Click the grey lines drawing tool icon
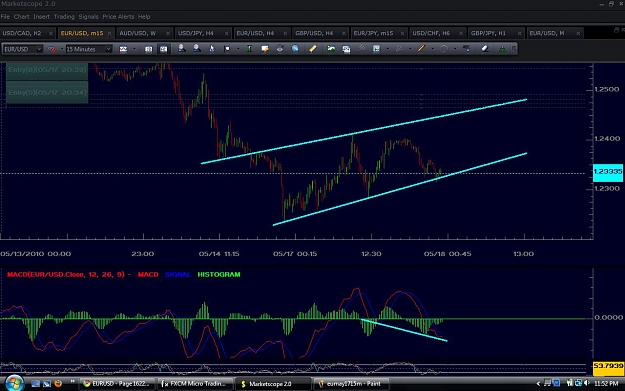The image size is (625, 391). [399, 49]
